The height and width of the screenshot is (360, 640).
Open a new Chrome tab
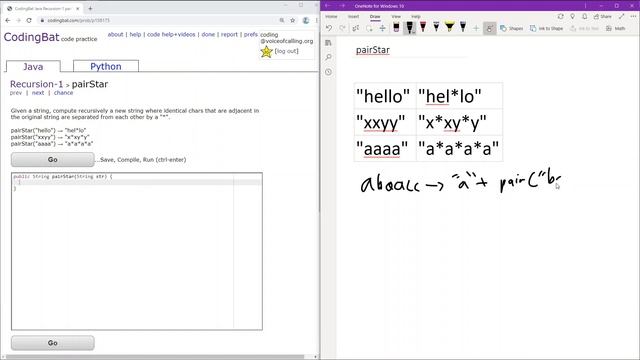90,8
